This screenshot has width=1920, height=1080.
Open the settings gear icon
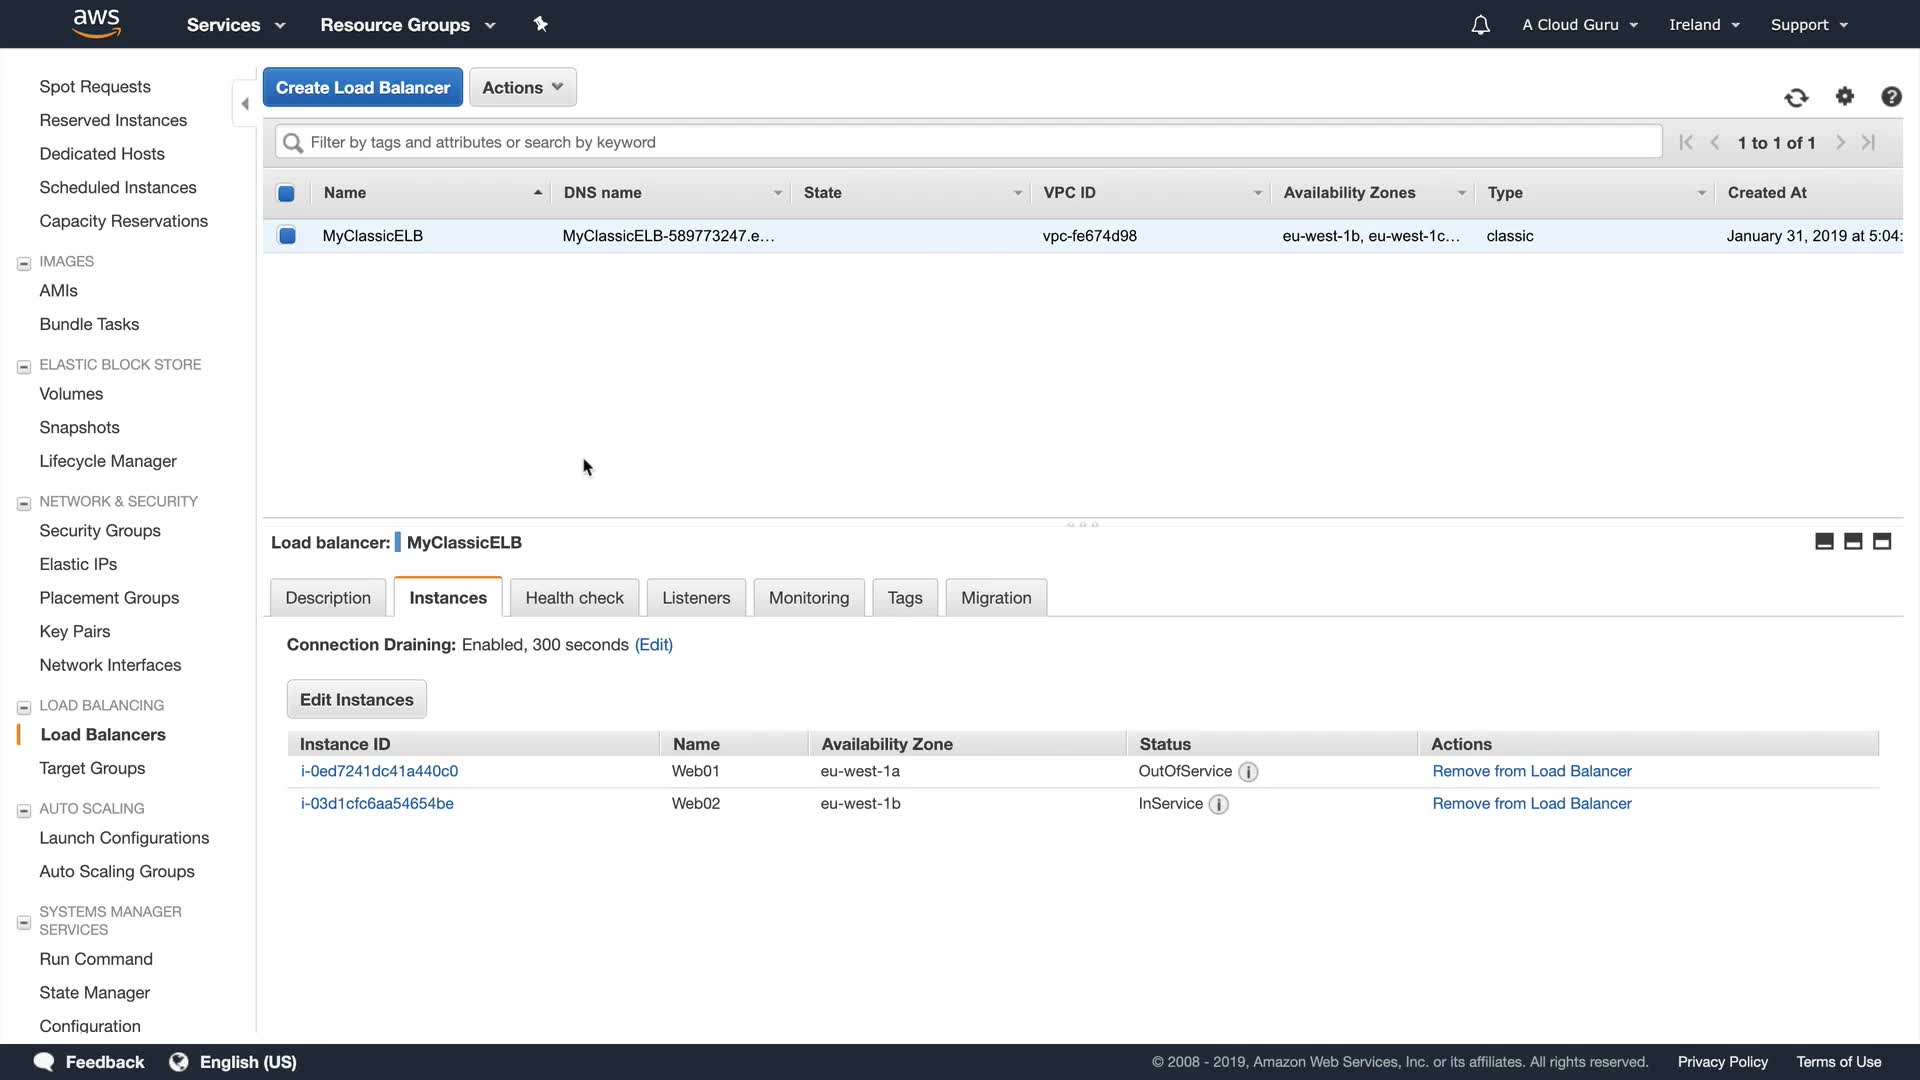1844,96
